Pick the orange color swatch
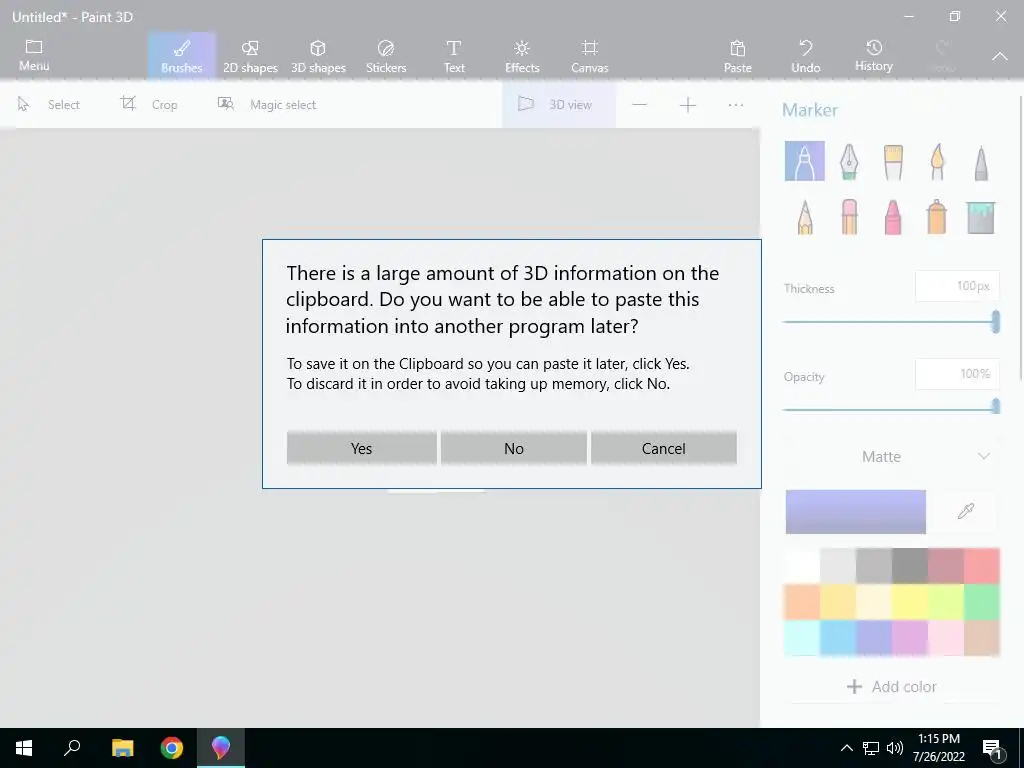The image size is (1024, 768). [x=802, y=601]
